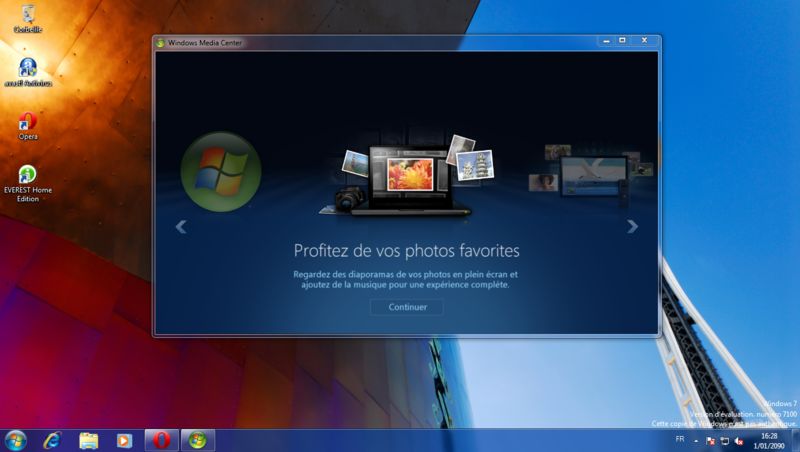This screenshot has height=452, width=800.
Task: Open the Windows Start menu orb
Action: (x=15, y=440)
